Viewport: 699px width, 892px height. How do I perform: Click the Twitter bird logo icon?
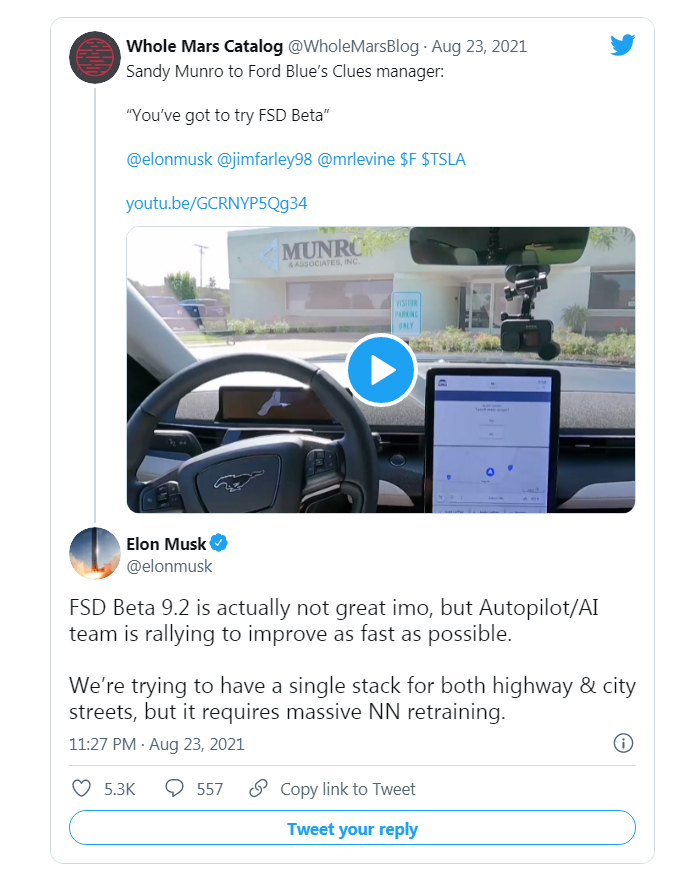(623, 45)
